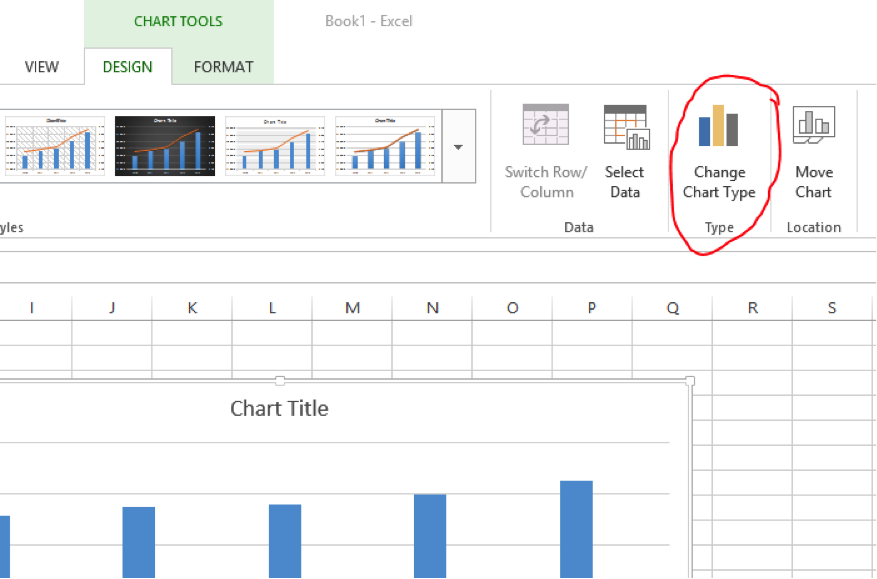Open the FORMAT ribbon tab
Screen dimensions: 877x579
pos(223,67)
